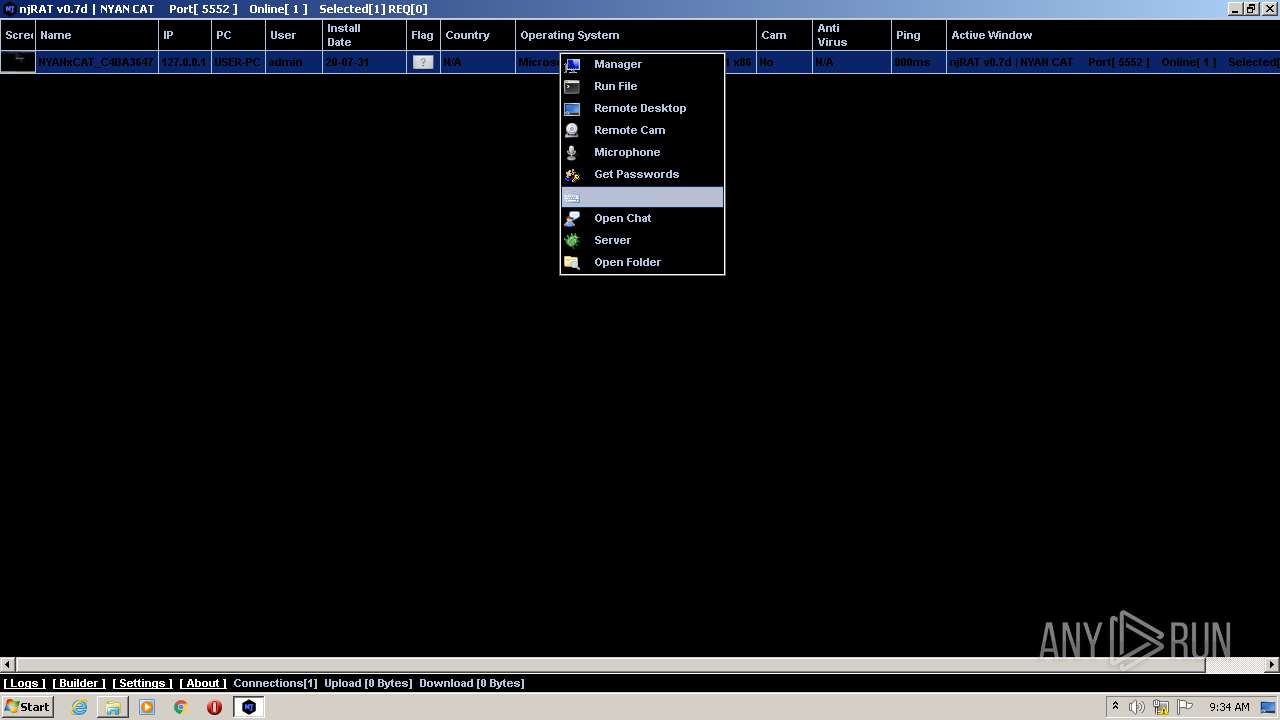
Task: Click the USER-PC cell
Action: pyautogui.click(x=238, y=62)
